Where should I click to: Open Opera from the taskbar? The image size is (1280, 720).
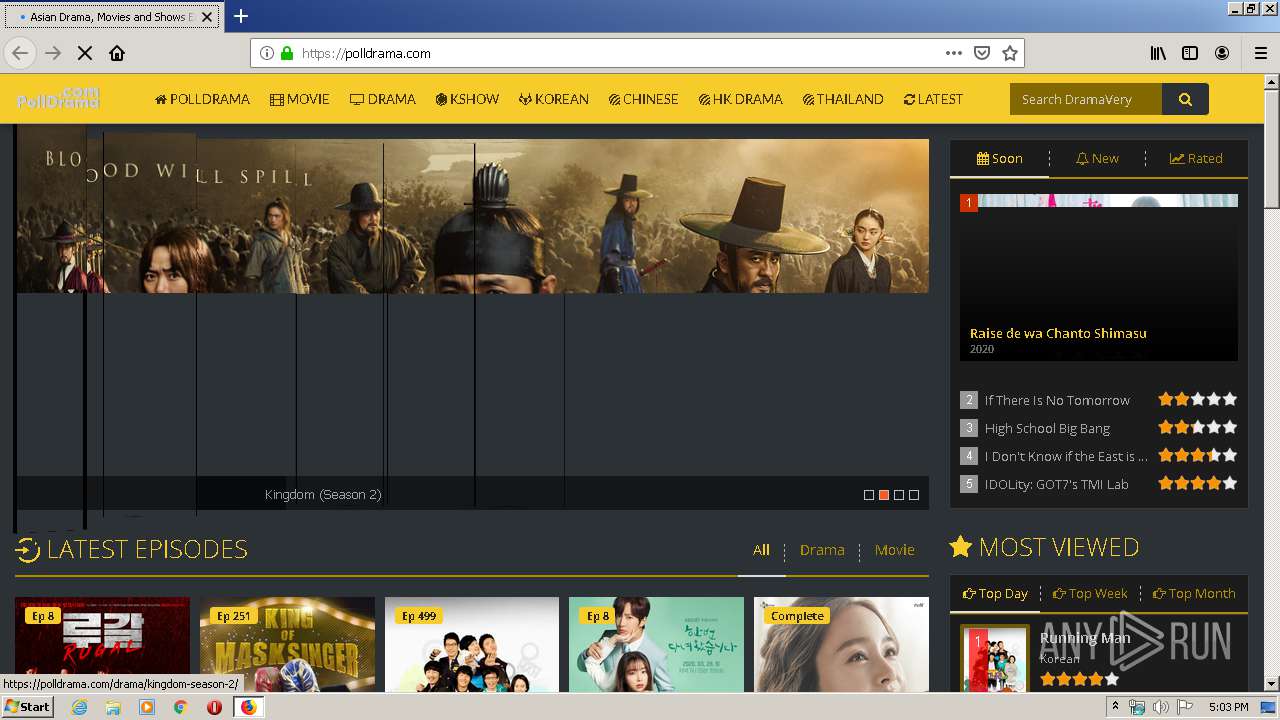[x=214, y=707]
